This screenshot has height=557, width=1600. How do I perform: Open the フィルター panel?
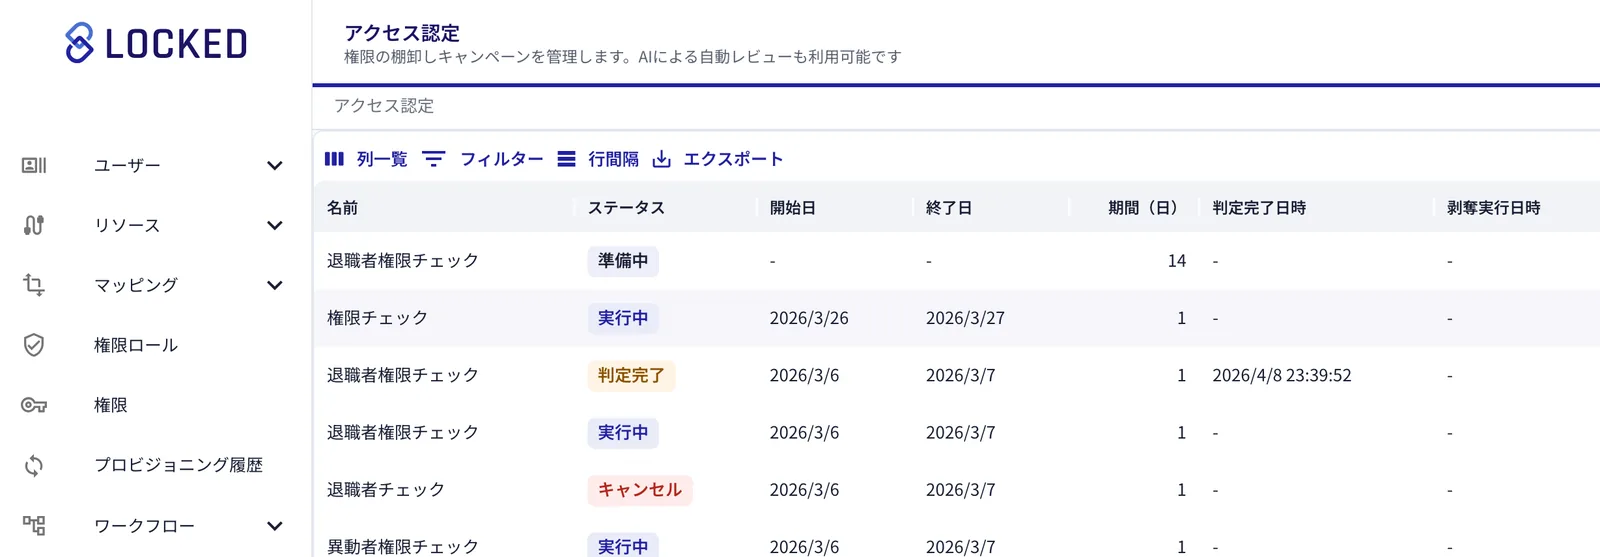point(483,159)
